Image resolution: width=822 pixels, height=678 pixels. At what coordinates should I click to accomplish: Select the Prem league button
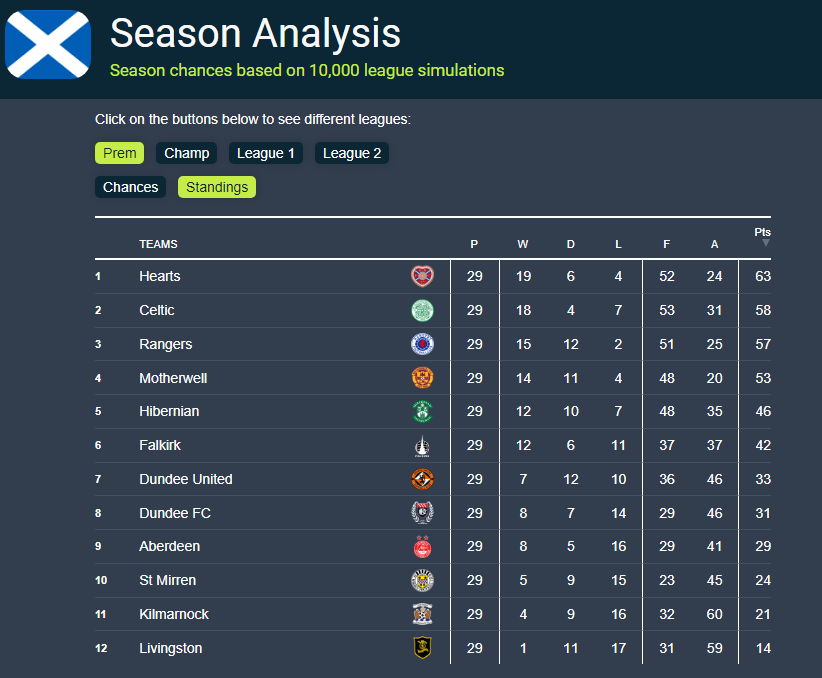(x=120, y=153)
